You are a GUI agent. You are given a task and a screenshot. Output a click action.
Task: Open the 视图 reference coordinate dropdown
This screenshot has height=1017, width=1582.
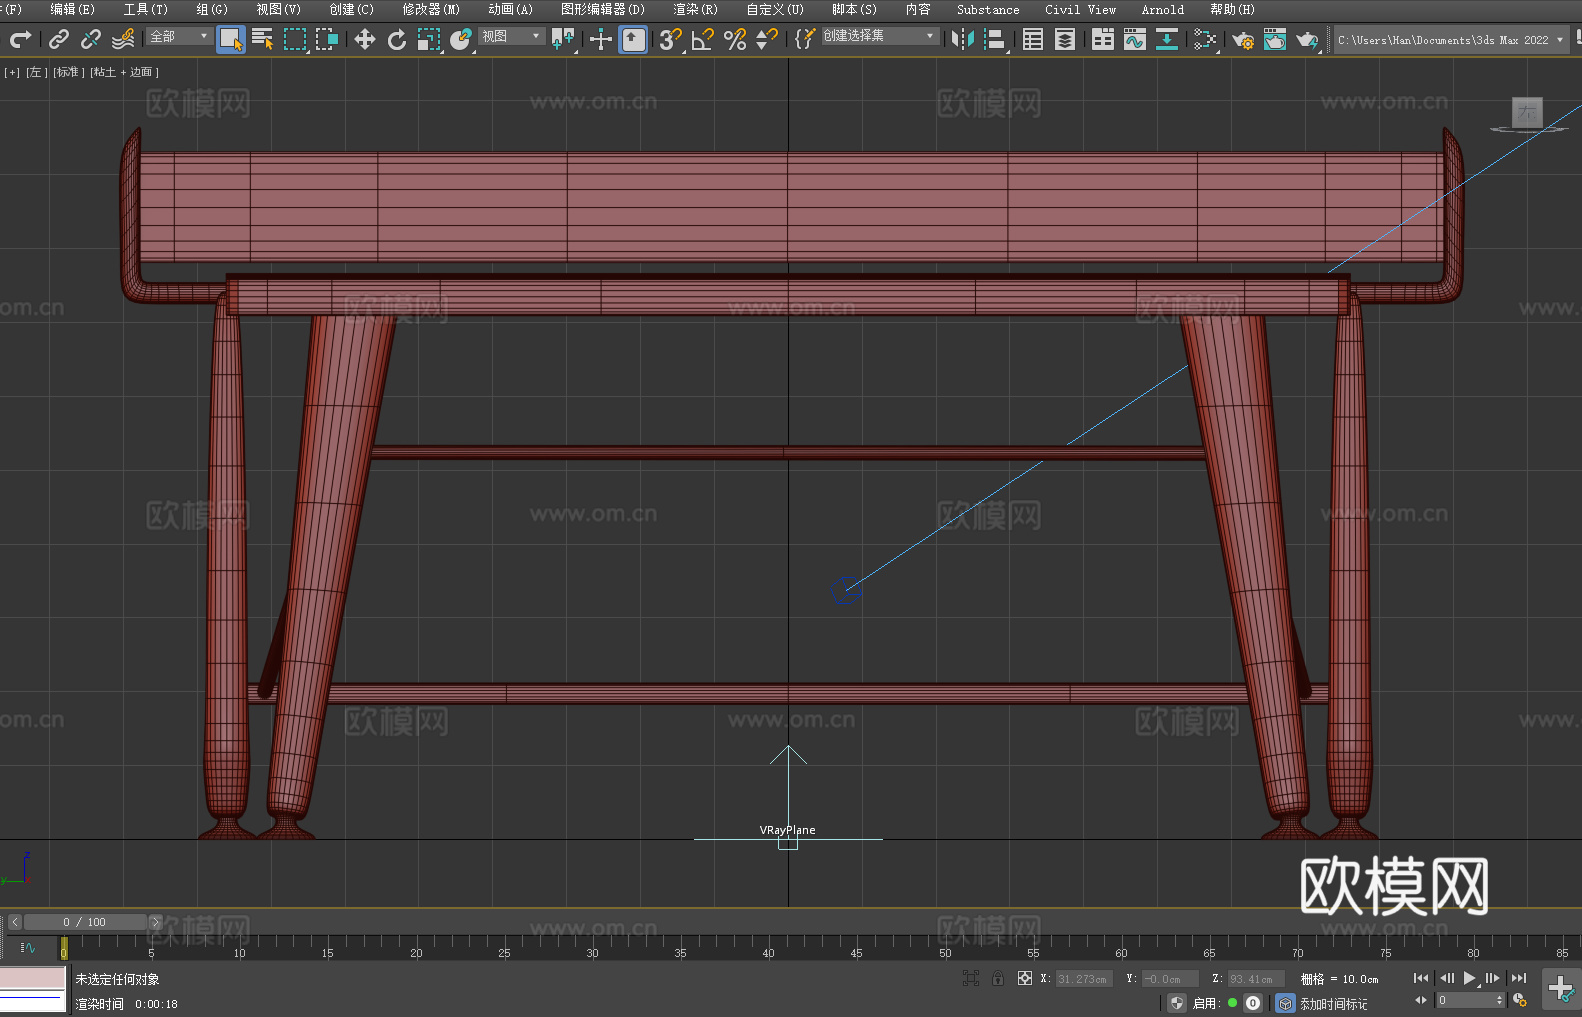click(x=511, y=36)
